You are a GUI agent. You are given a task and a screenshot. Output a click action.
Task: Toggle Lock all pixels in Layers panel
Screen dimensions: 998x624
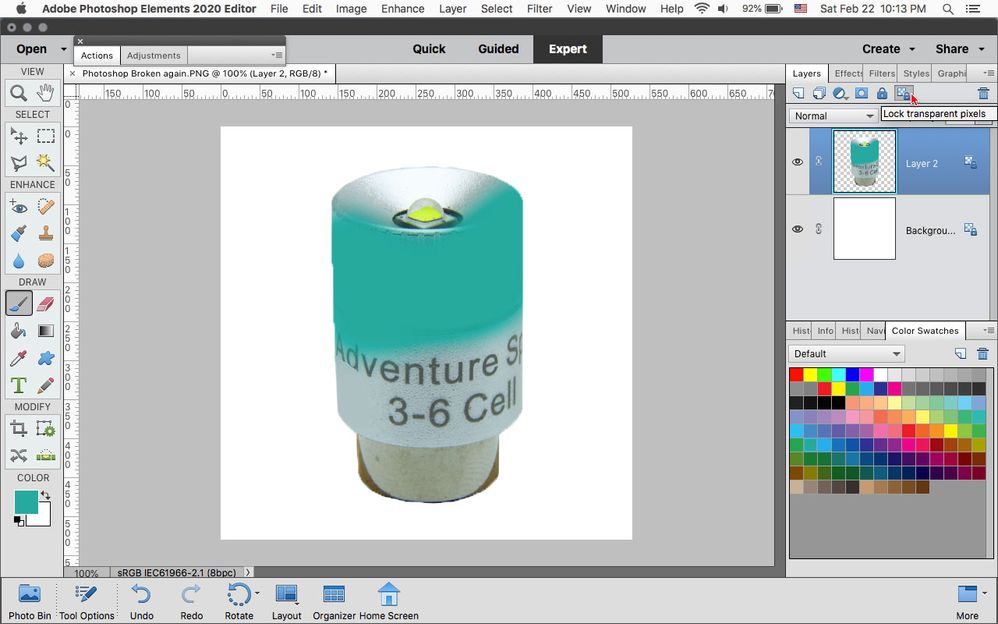coord(882,93)
